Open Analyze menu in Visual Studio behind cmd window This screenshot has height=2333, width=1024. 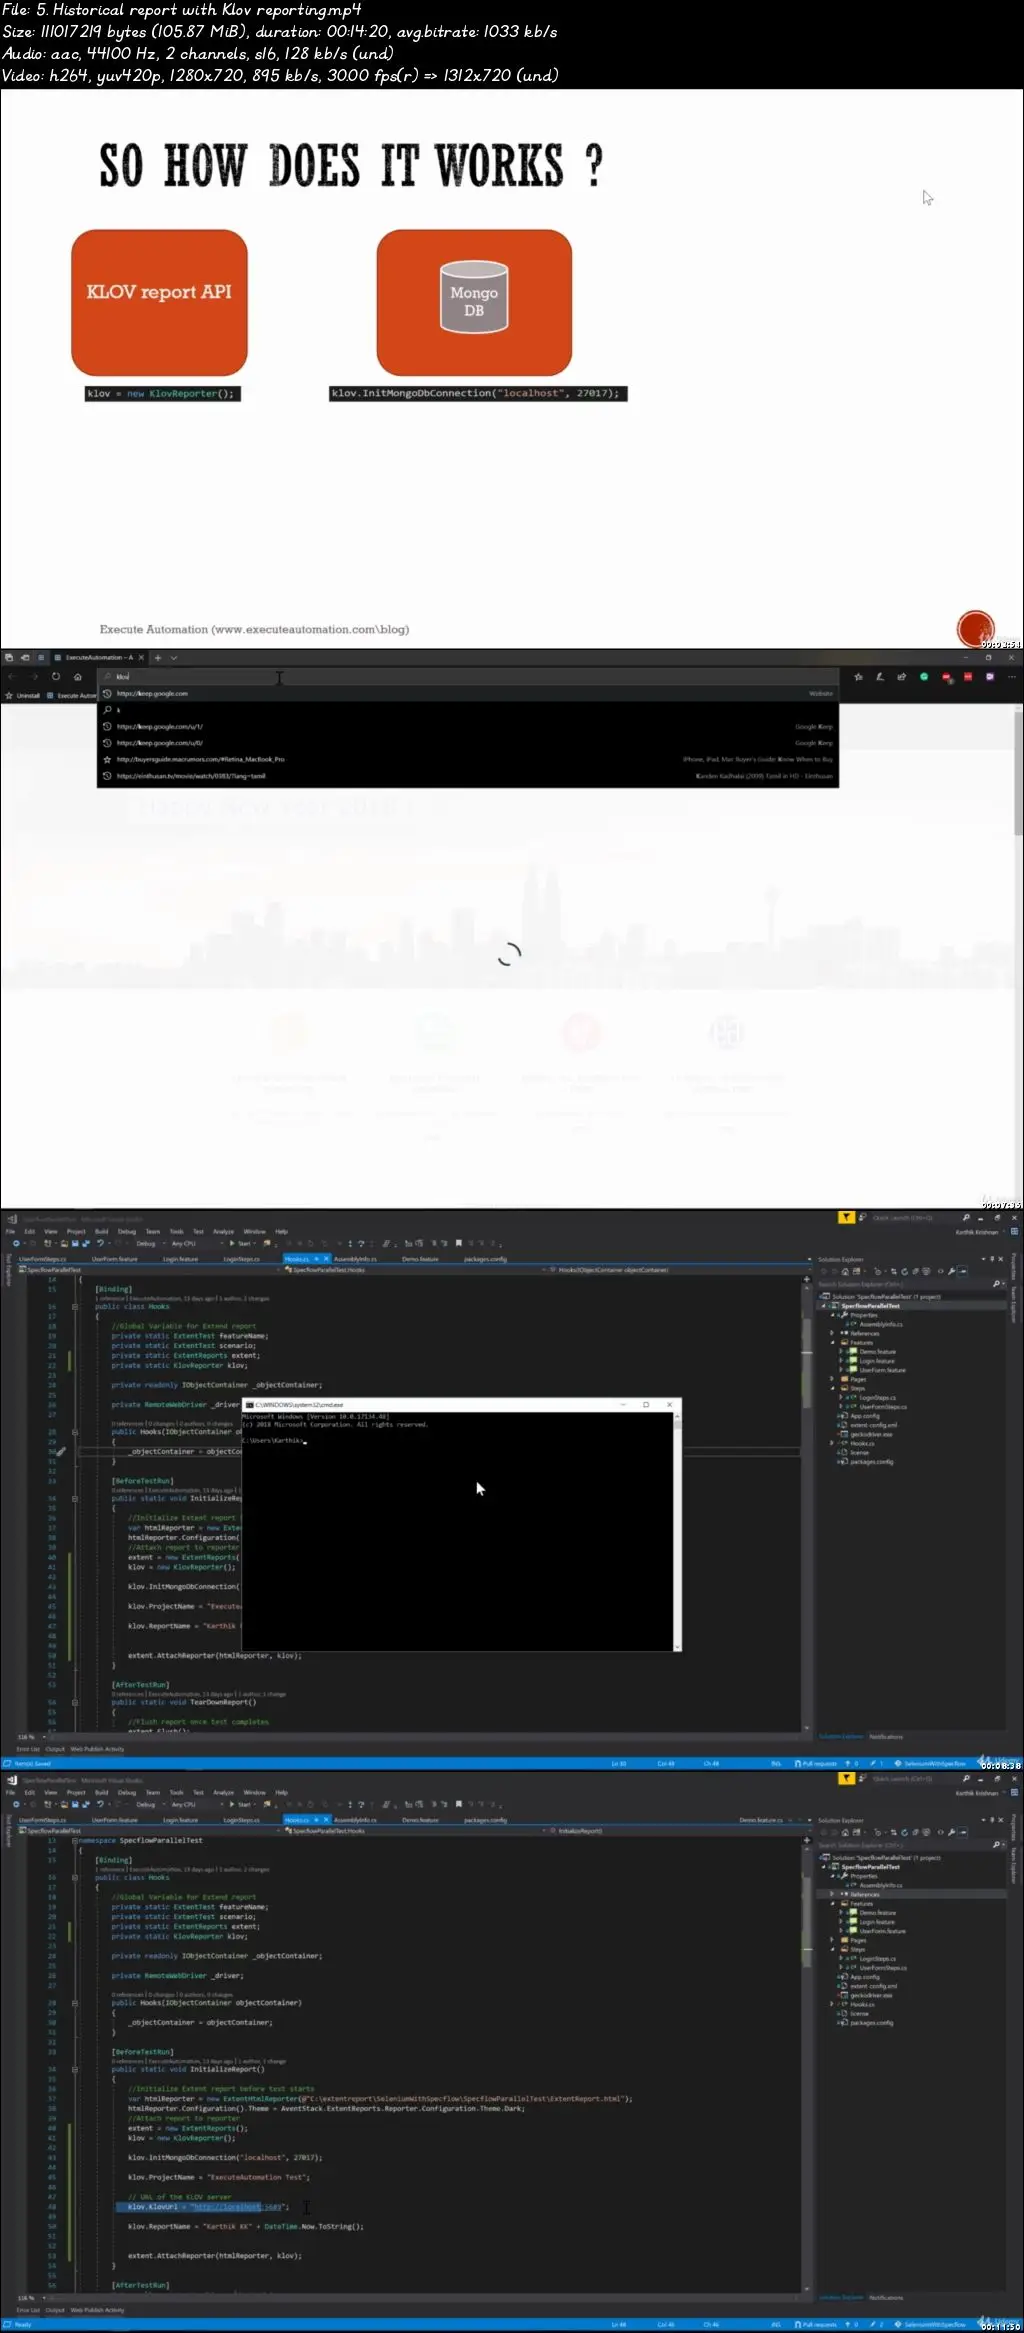pyautogui.click(x=223, y=1232)
